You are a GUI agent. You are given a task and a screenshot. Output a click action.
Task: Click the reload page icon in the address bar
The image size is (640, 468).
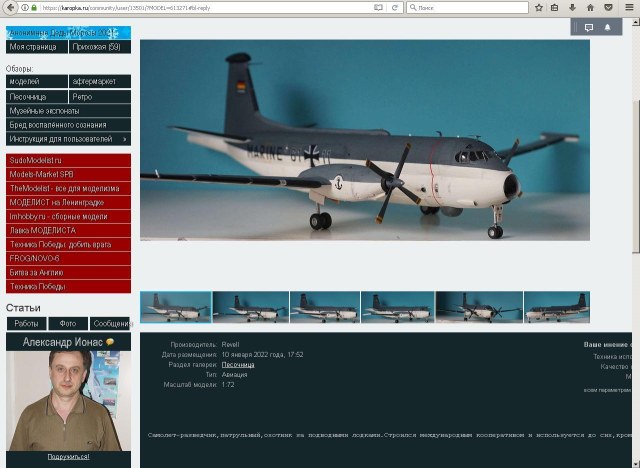pos(395,7)
